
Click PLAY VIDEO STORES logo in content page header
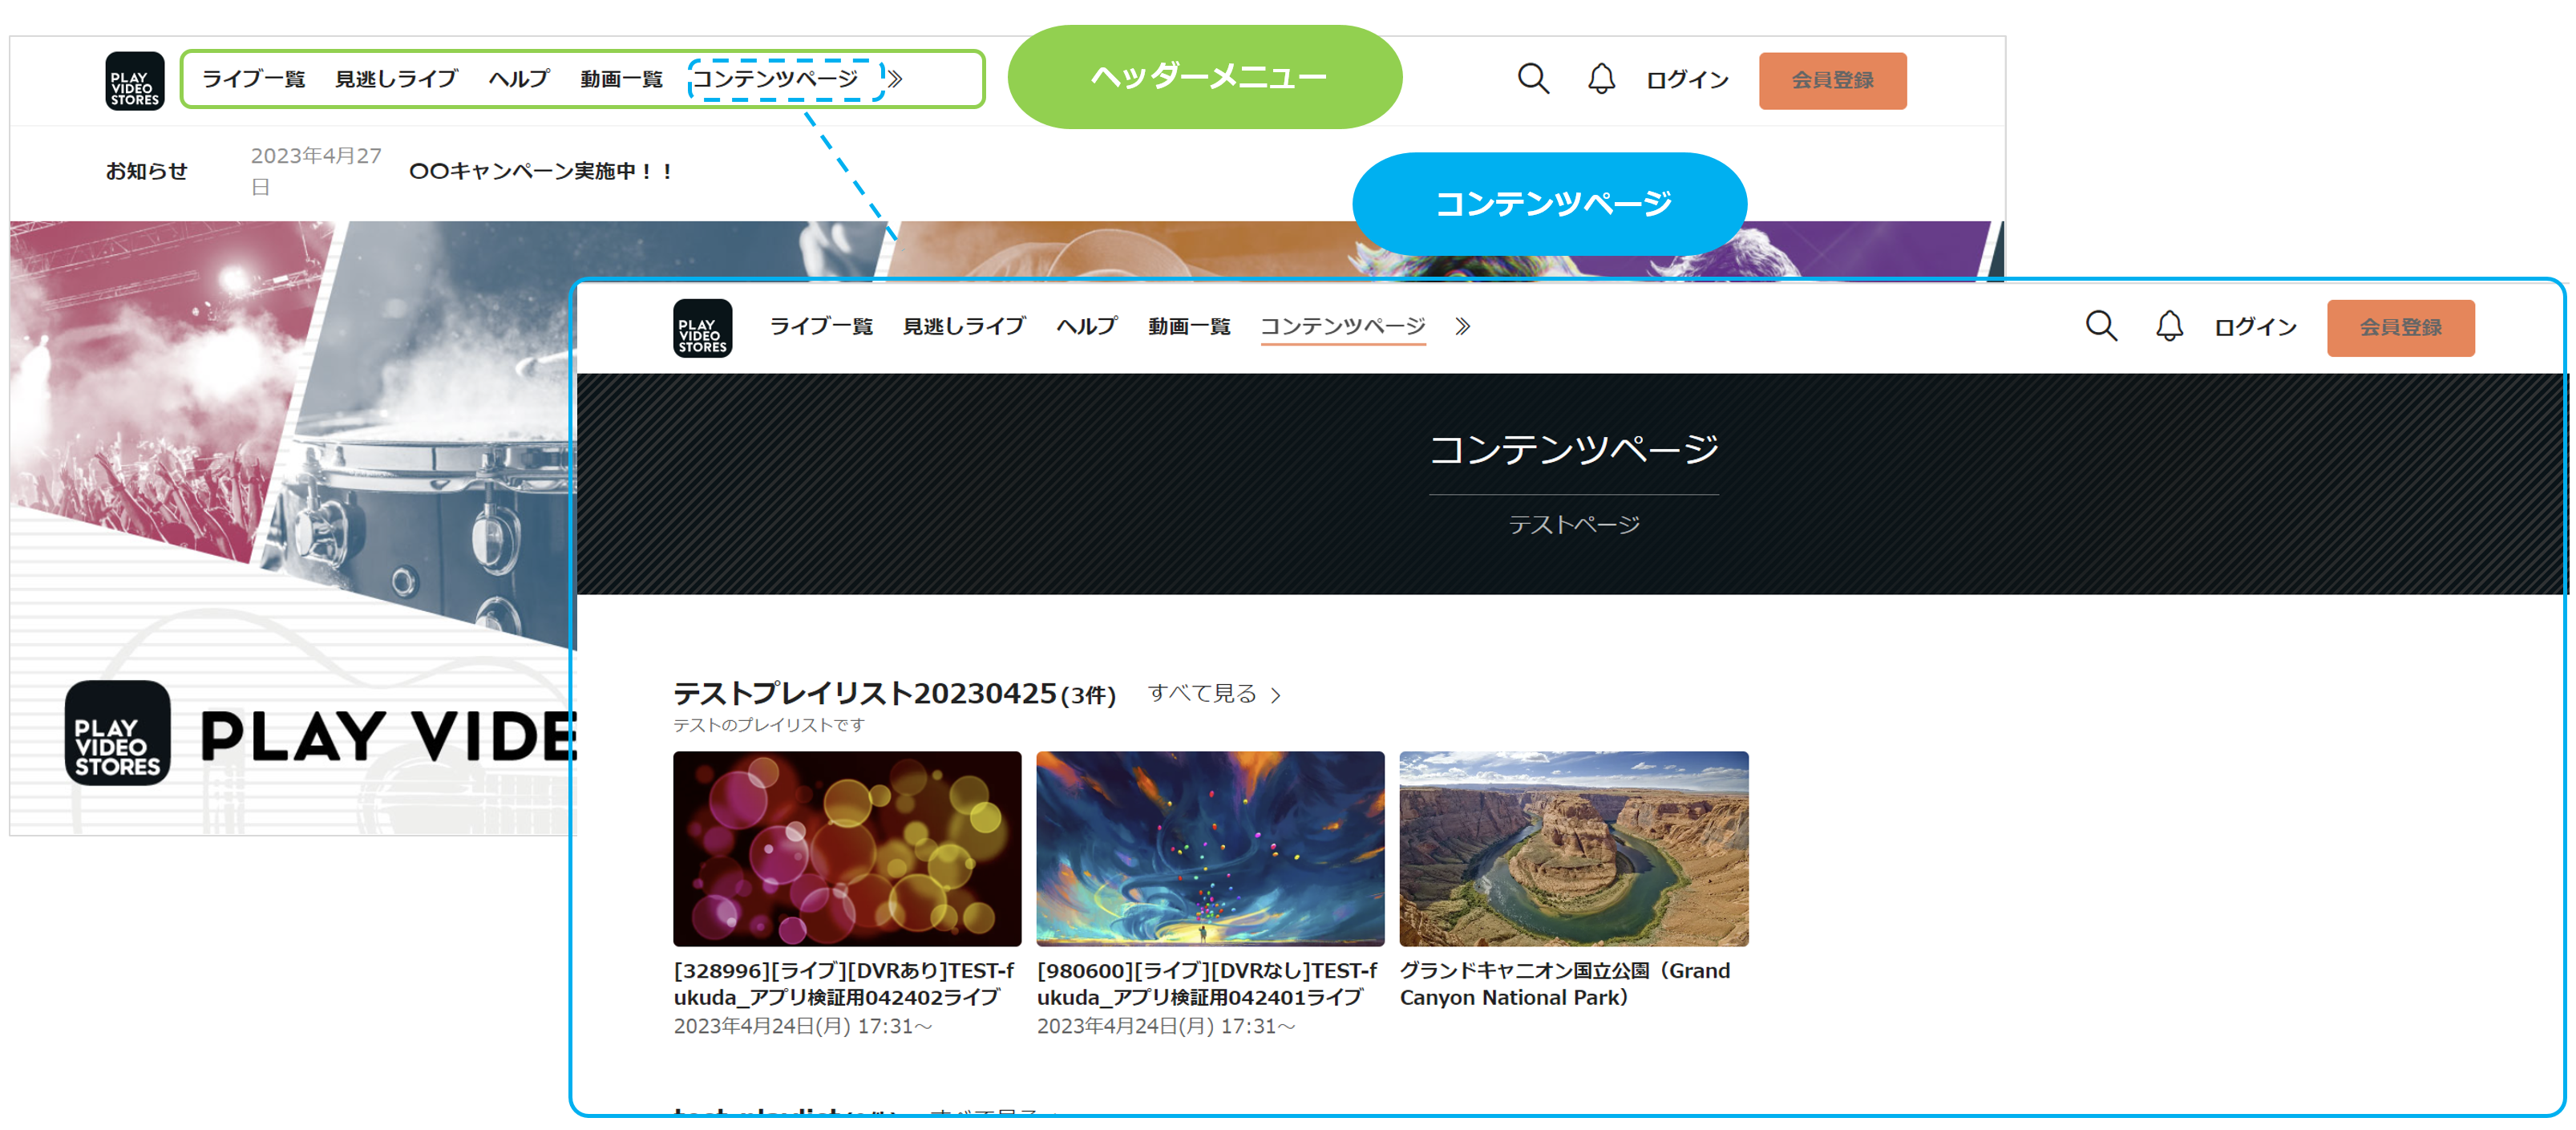pyautogui.click(x=702, y=328)
